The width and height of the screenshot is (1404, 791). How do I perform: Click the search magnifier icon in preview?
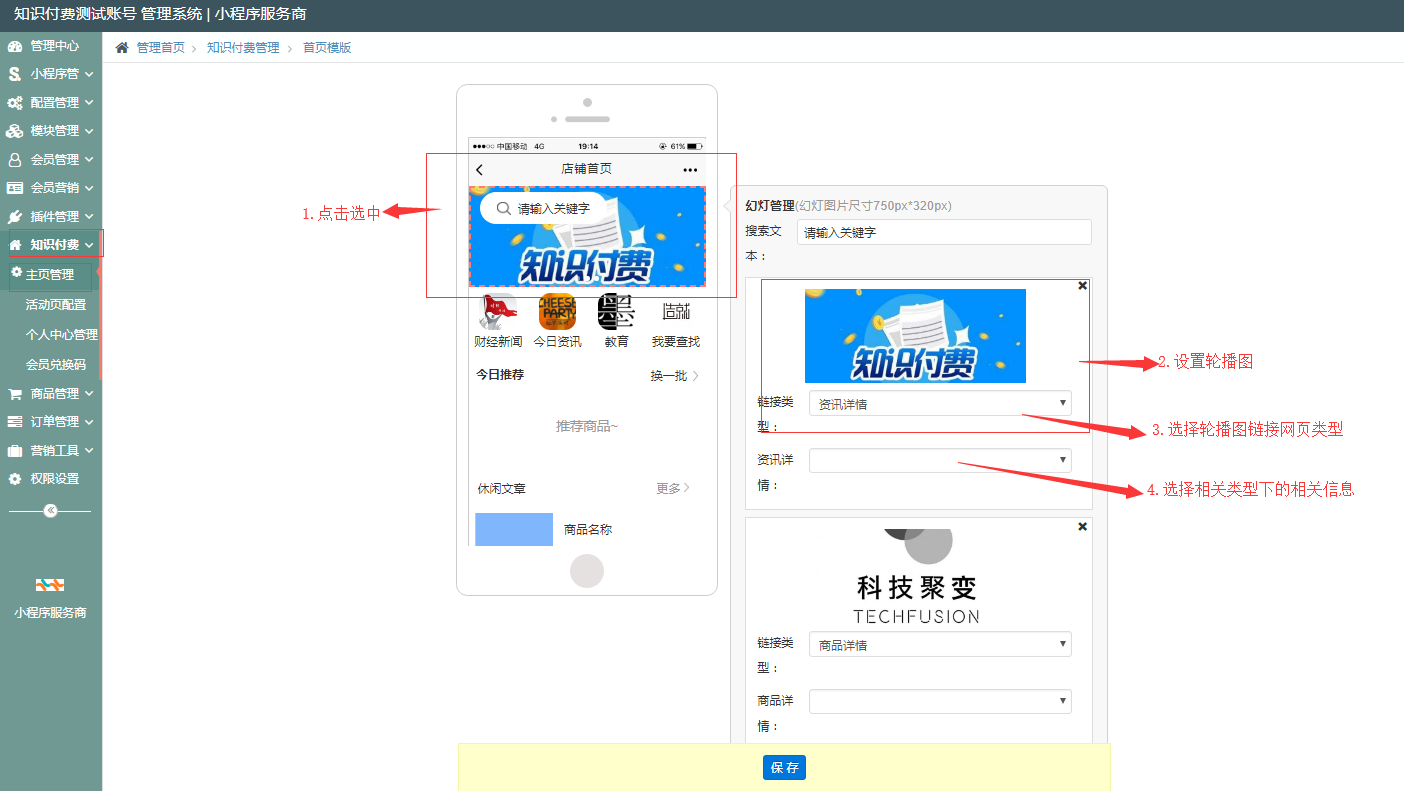(504, 209)
